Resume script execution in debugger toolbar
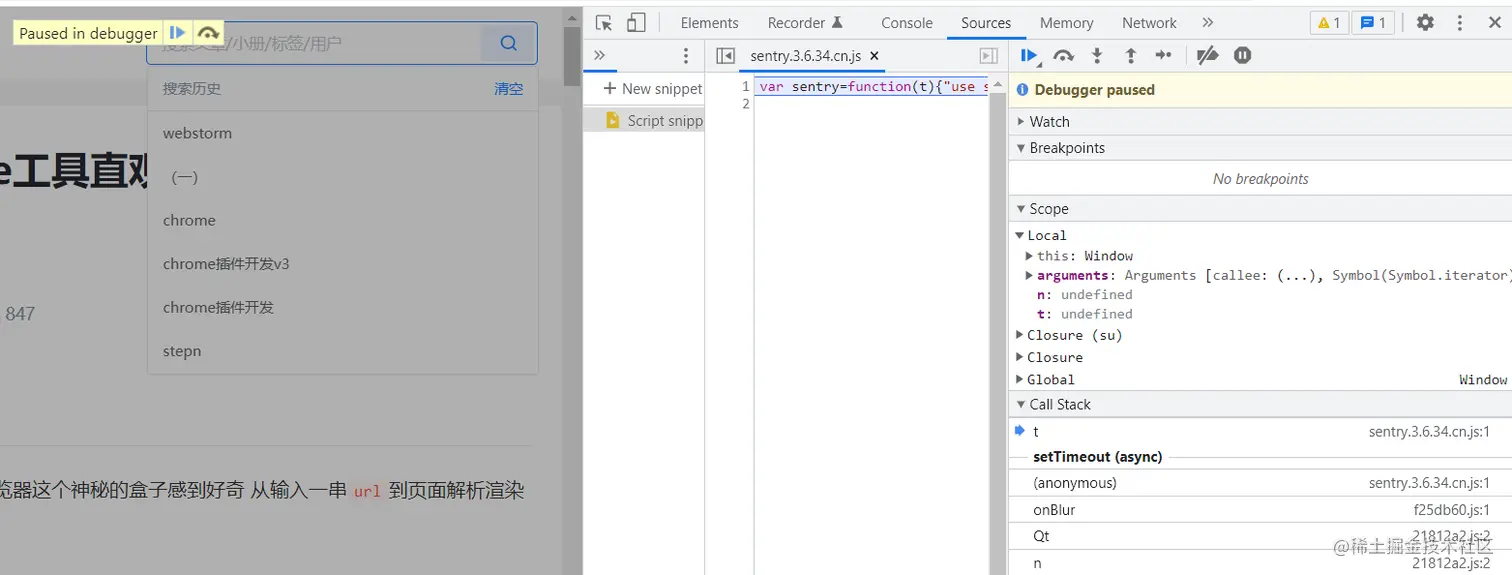This screenshot has width=1512, height=575. pyautogui.click(x=1029, y=55)
